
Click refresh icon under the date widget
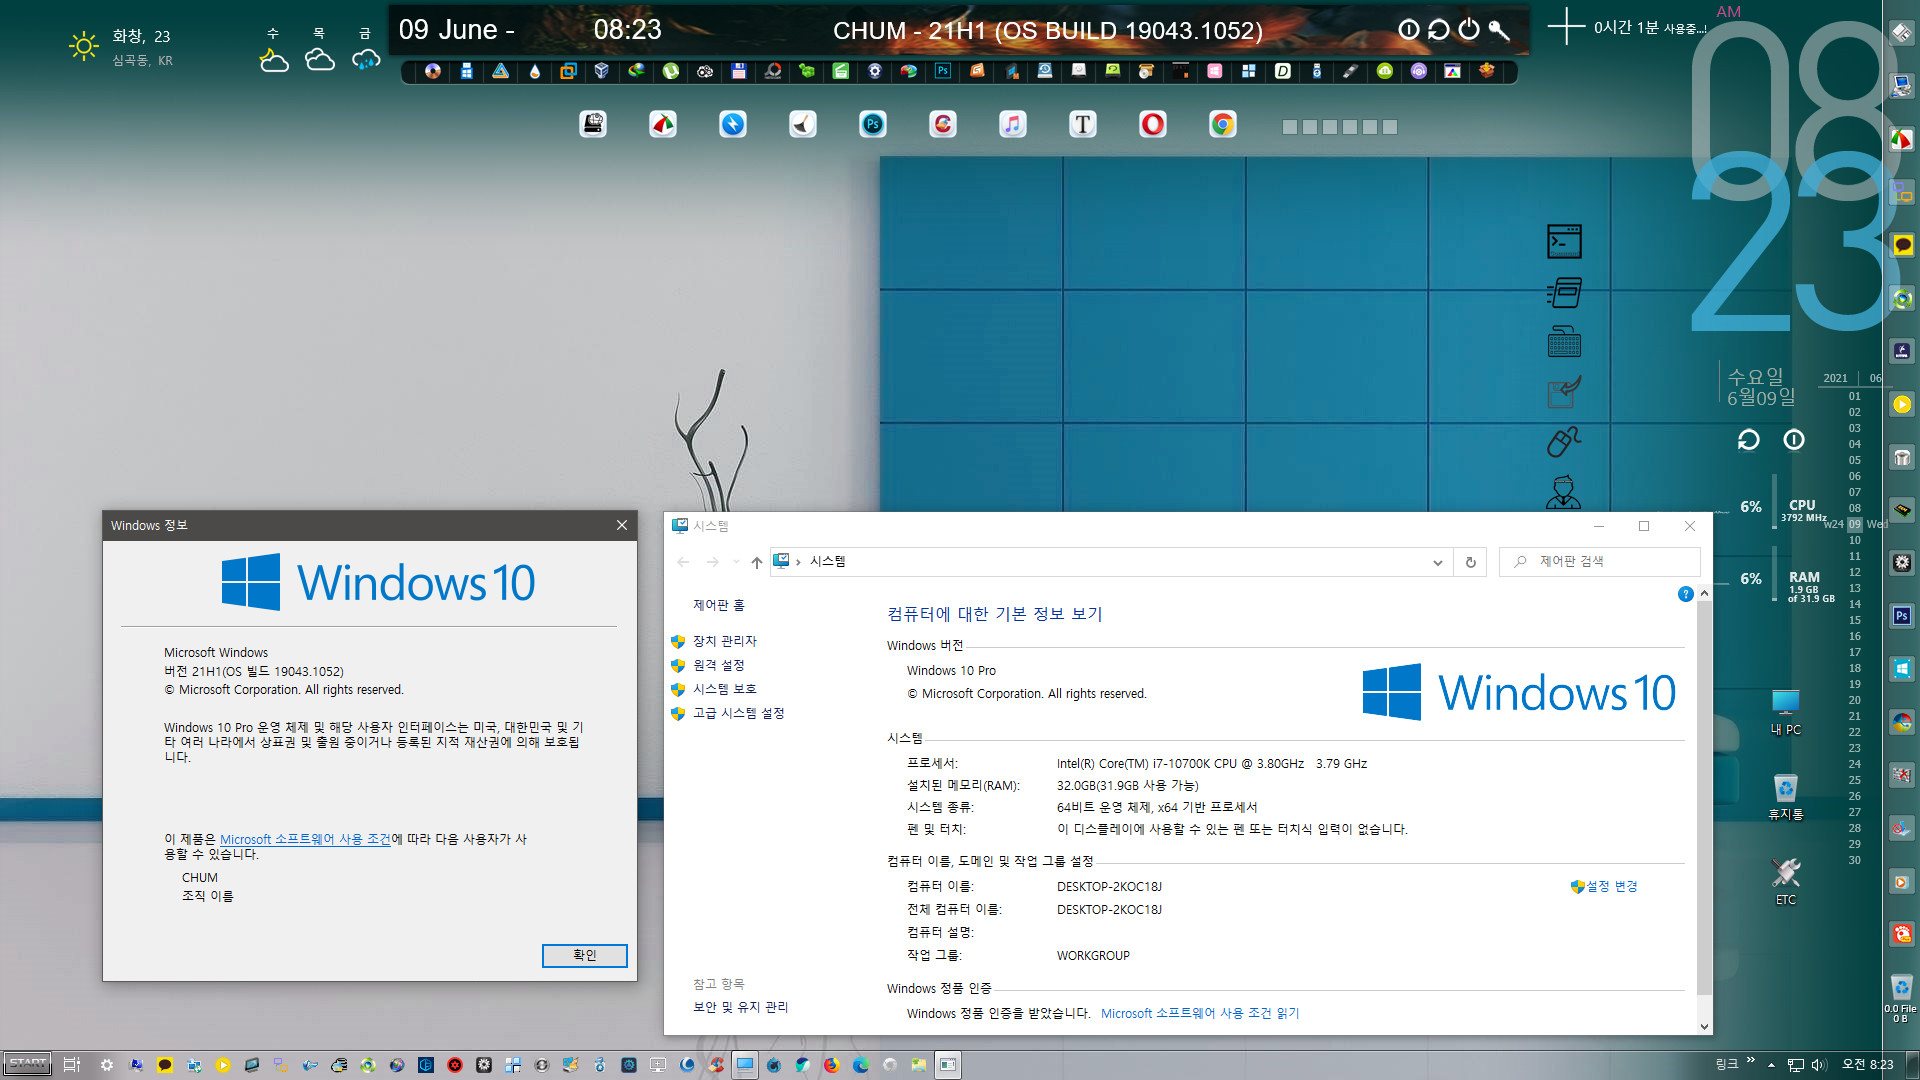tap(1748, 440)
